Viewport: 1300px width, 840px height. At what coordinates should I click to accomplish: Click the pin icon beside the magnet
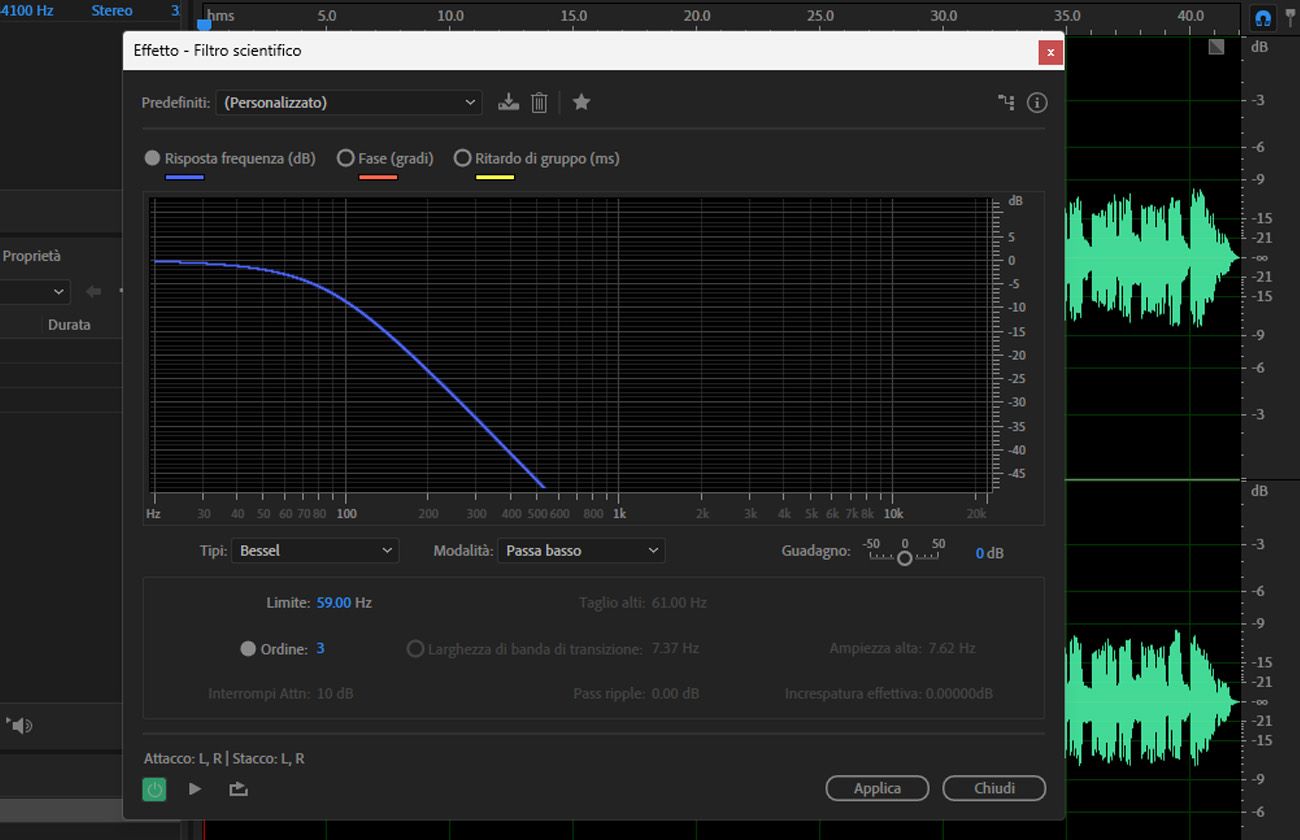point(1289,18)
